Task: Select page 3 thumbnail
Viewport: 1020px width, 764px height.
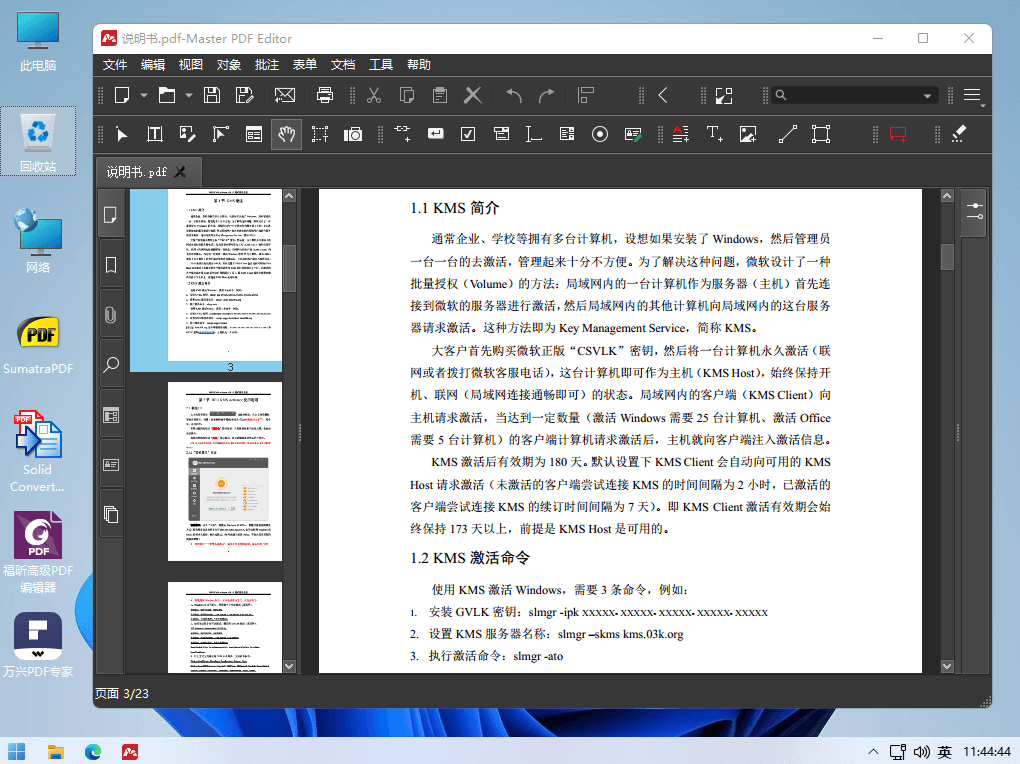Action: pyautogui.click(x=224, y=276)
